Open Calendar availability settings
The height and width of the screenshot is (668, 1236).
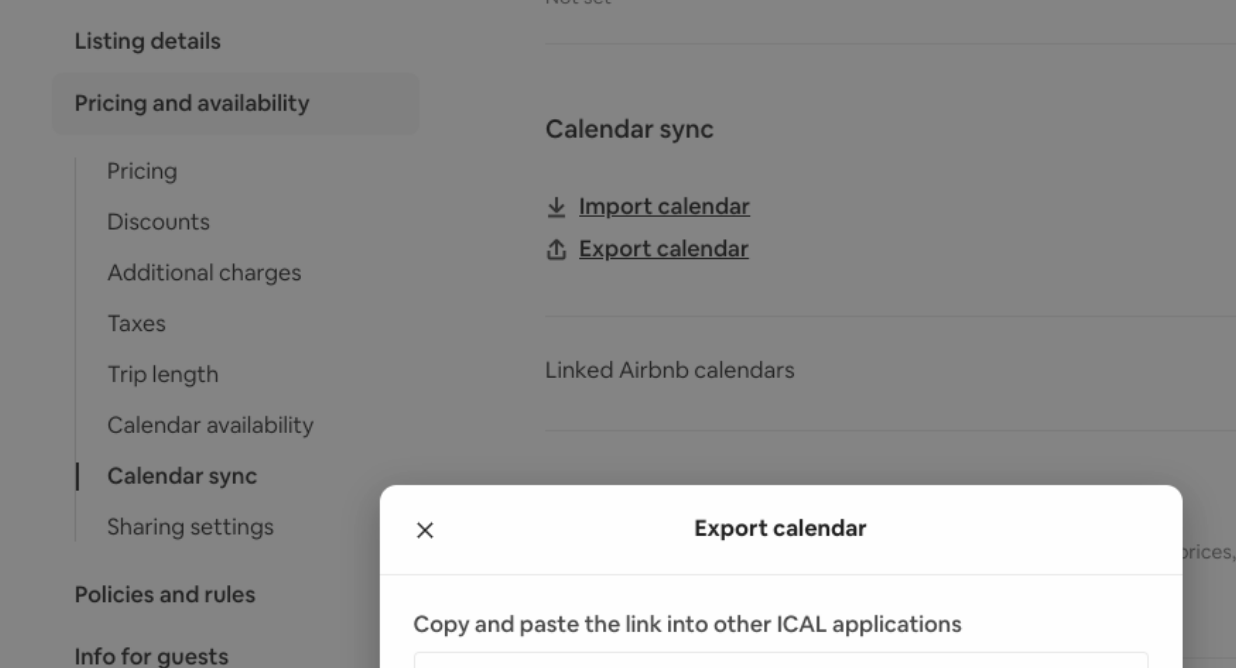click(x=210, y=425)
